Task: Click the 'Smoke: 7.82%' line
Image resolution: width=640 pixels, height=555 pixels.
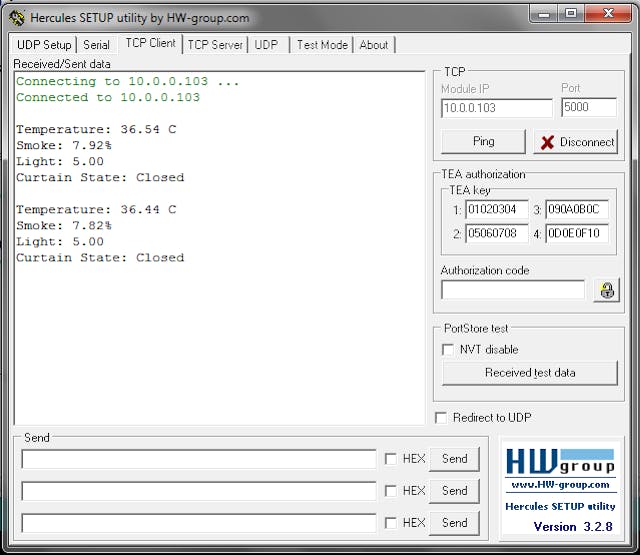Action: [x=64, y=226]
